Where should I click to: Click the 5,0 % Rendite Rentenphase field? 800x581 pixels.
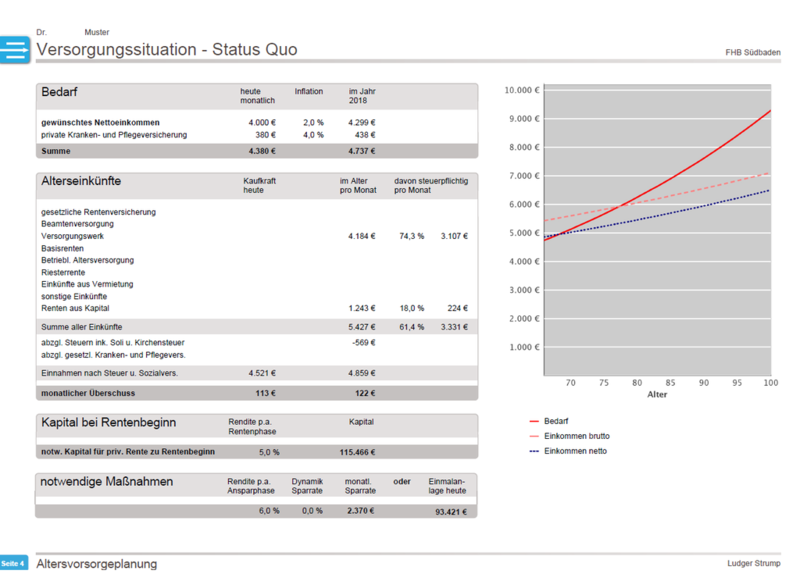coord(268,452)
